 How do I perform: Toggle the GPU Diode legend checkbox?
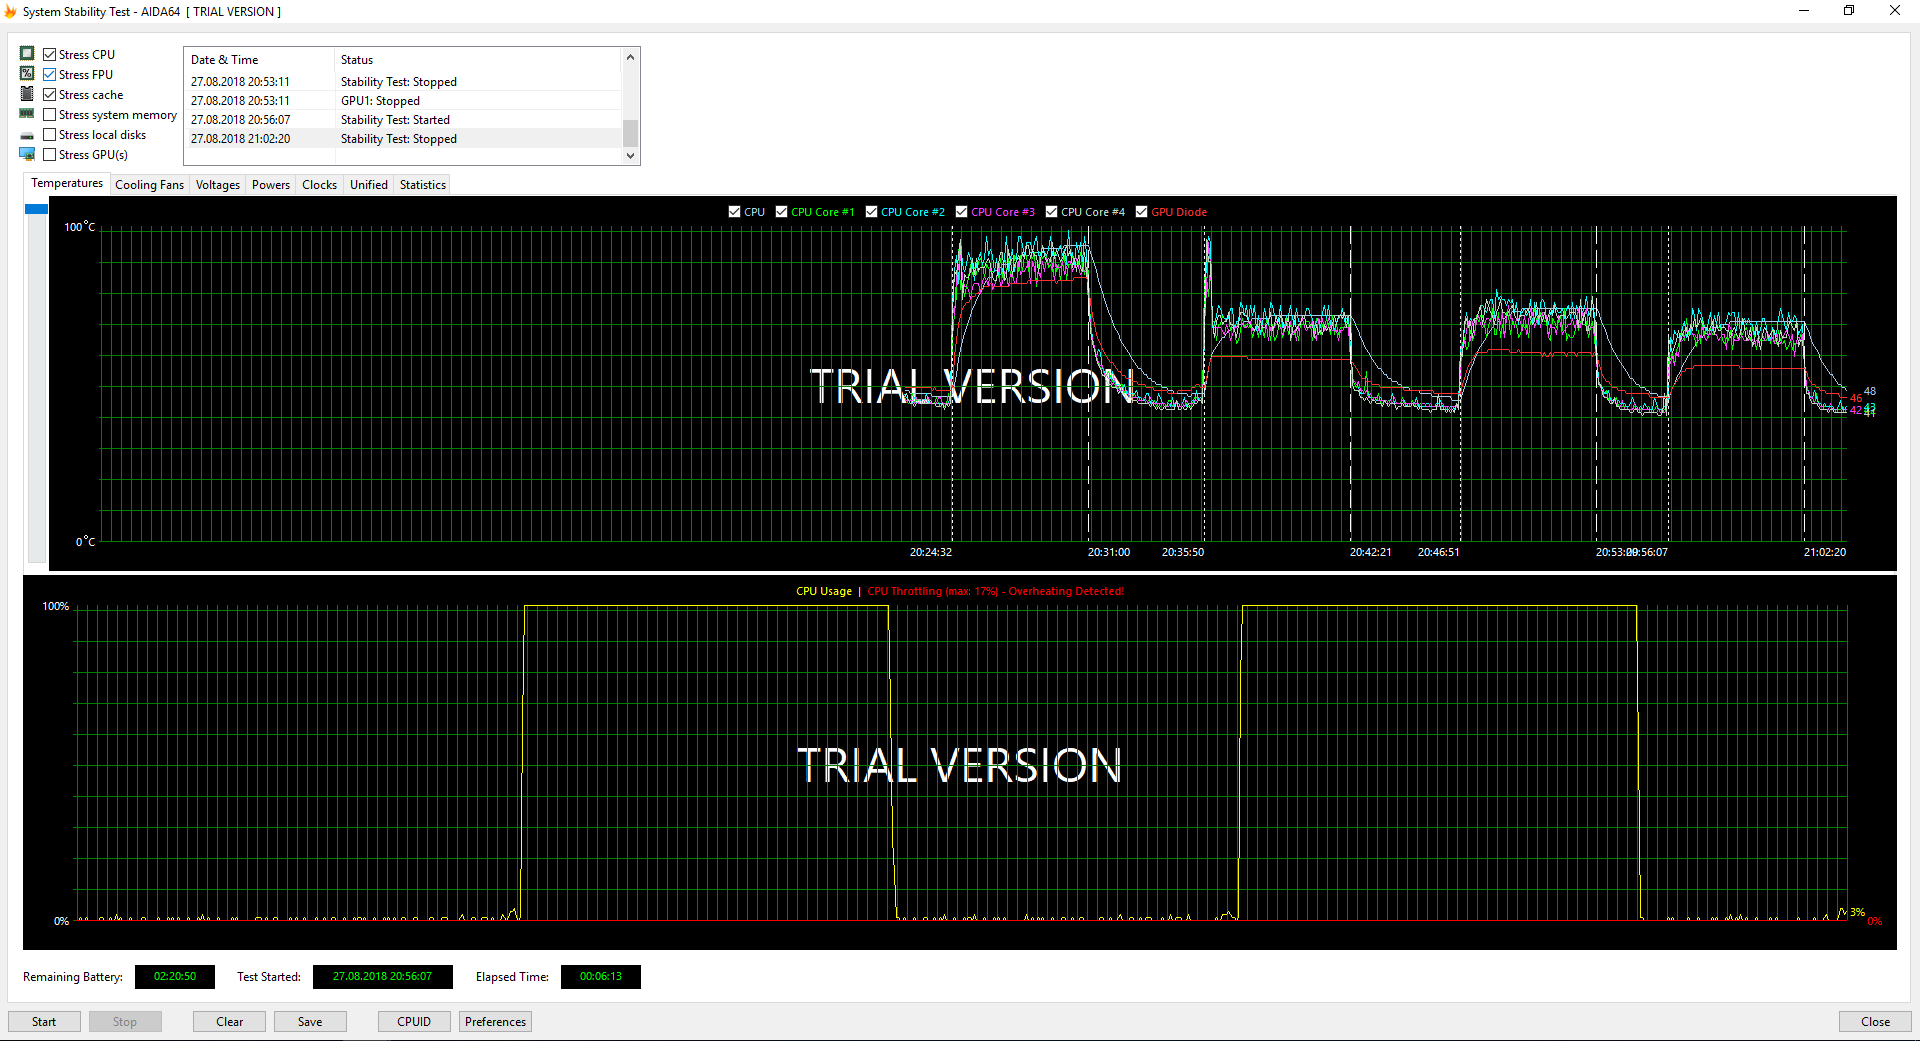(1142, 212)
